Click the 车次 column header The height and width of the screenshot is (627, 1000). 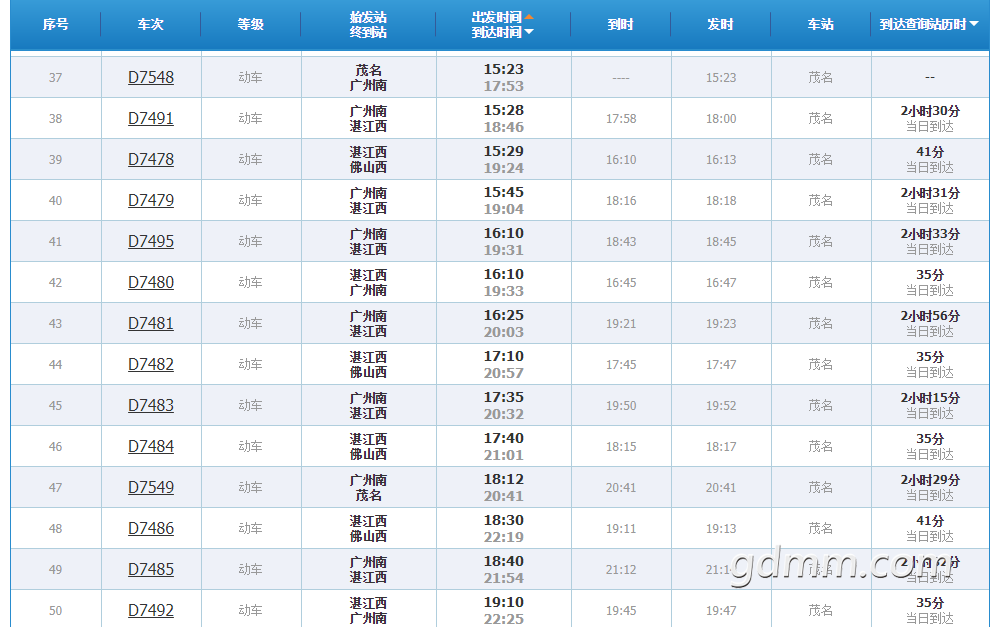(x=151, y=24)
